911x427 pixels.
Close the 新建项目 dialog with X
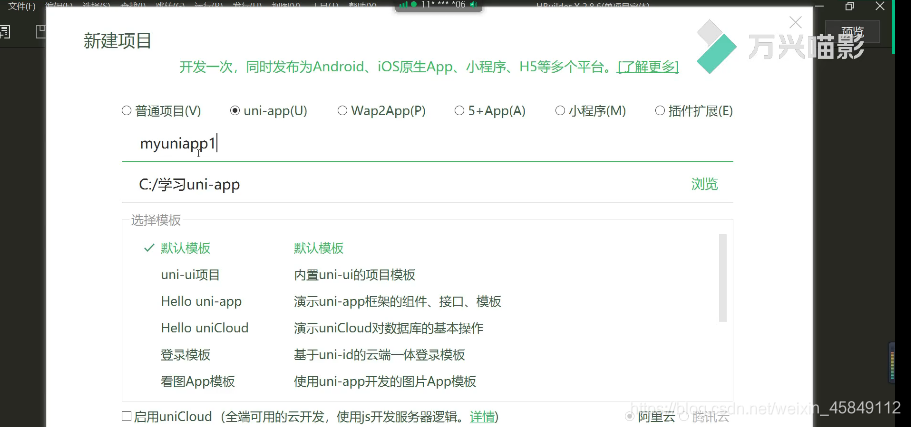click(x=795, y=23)
